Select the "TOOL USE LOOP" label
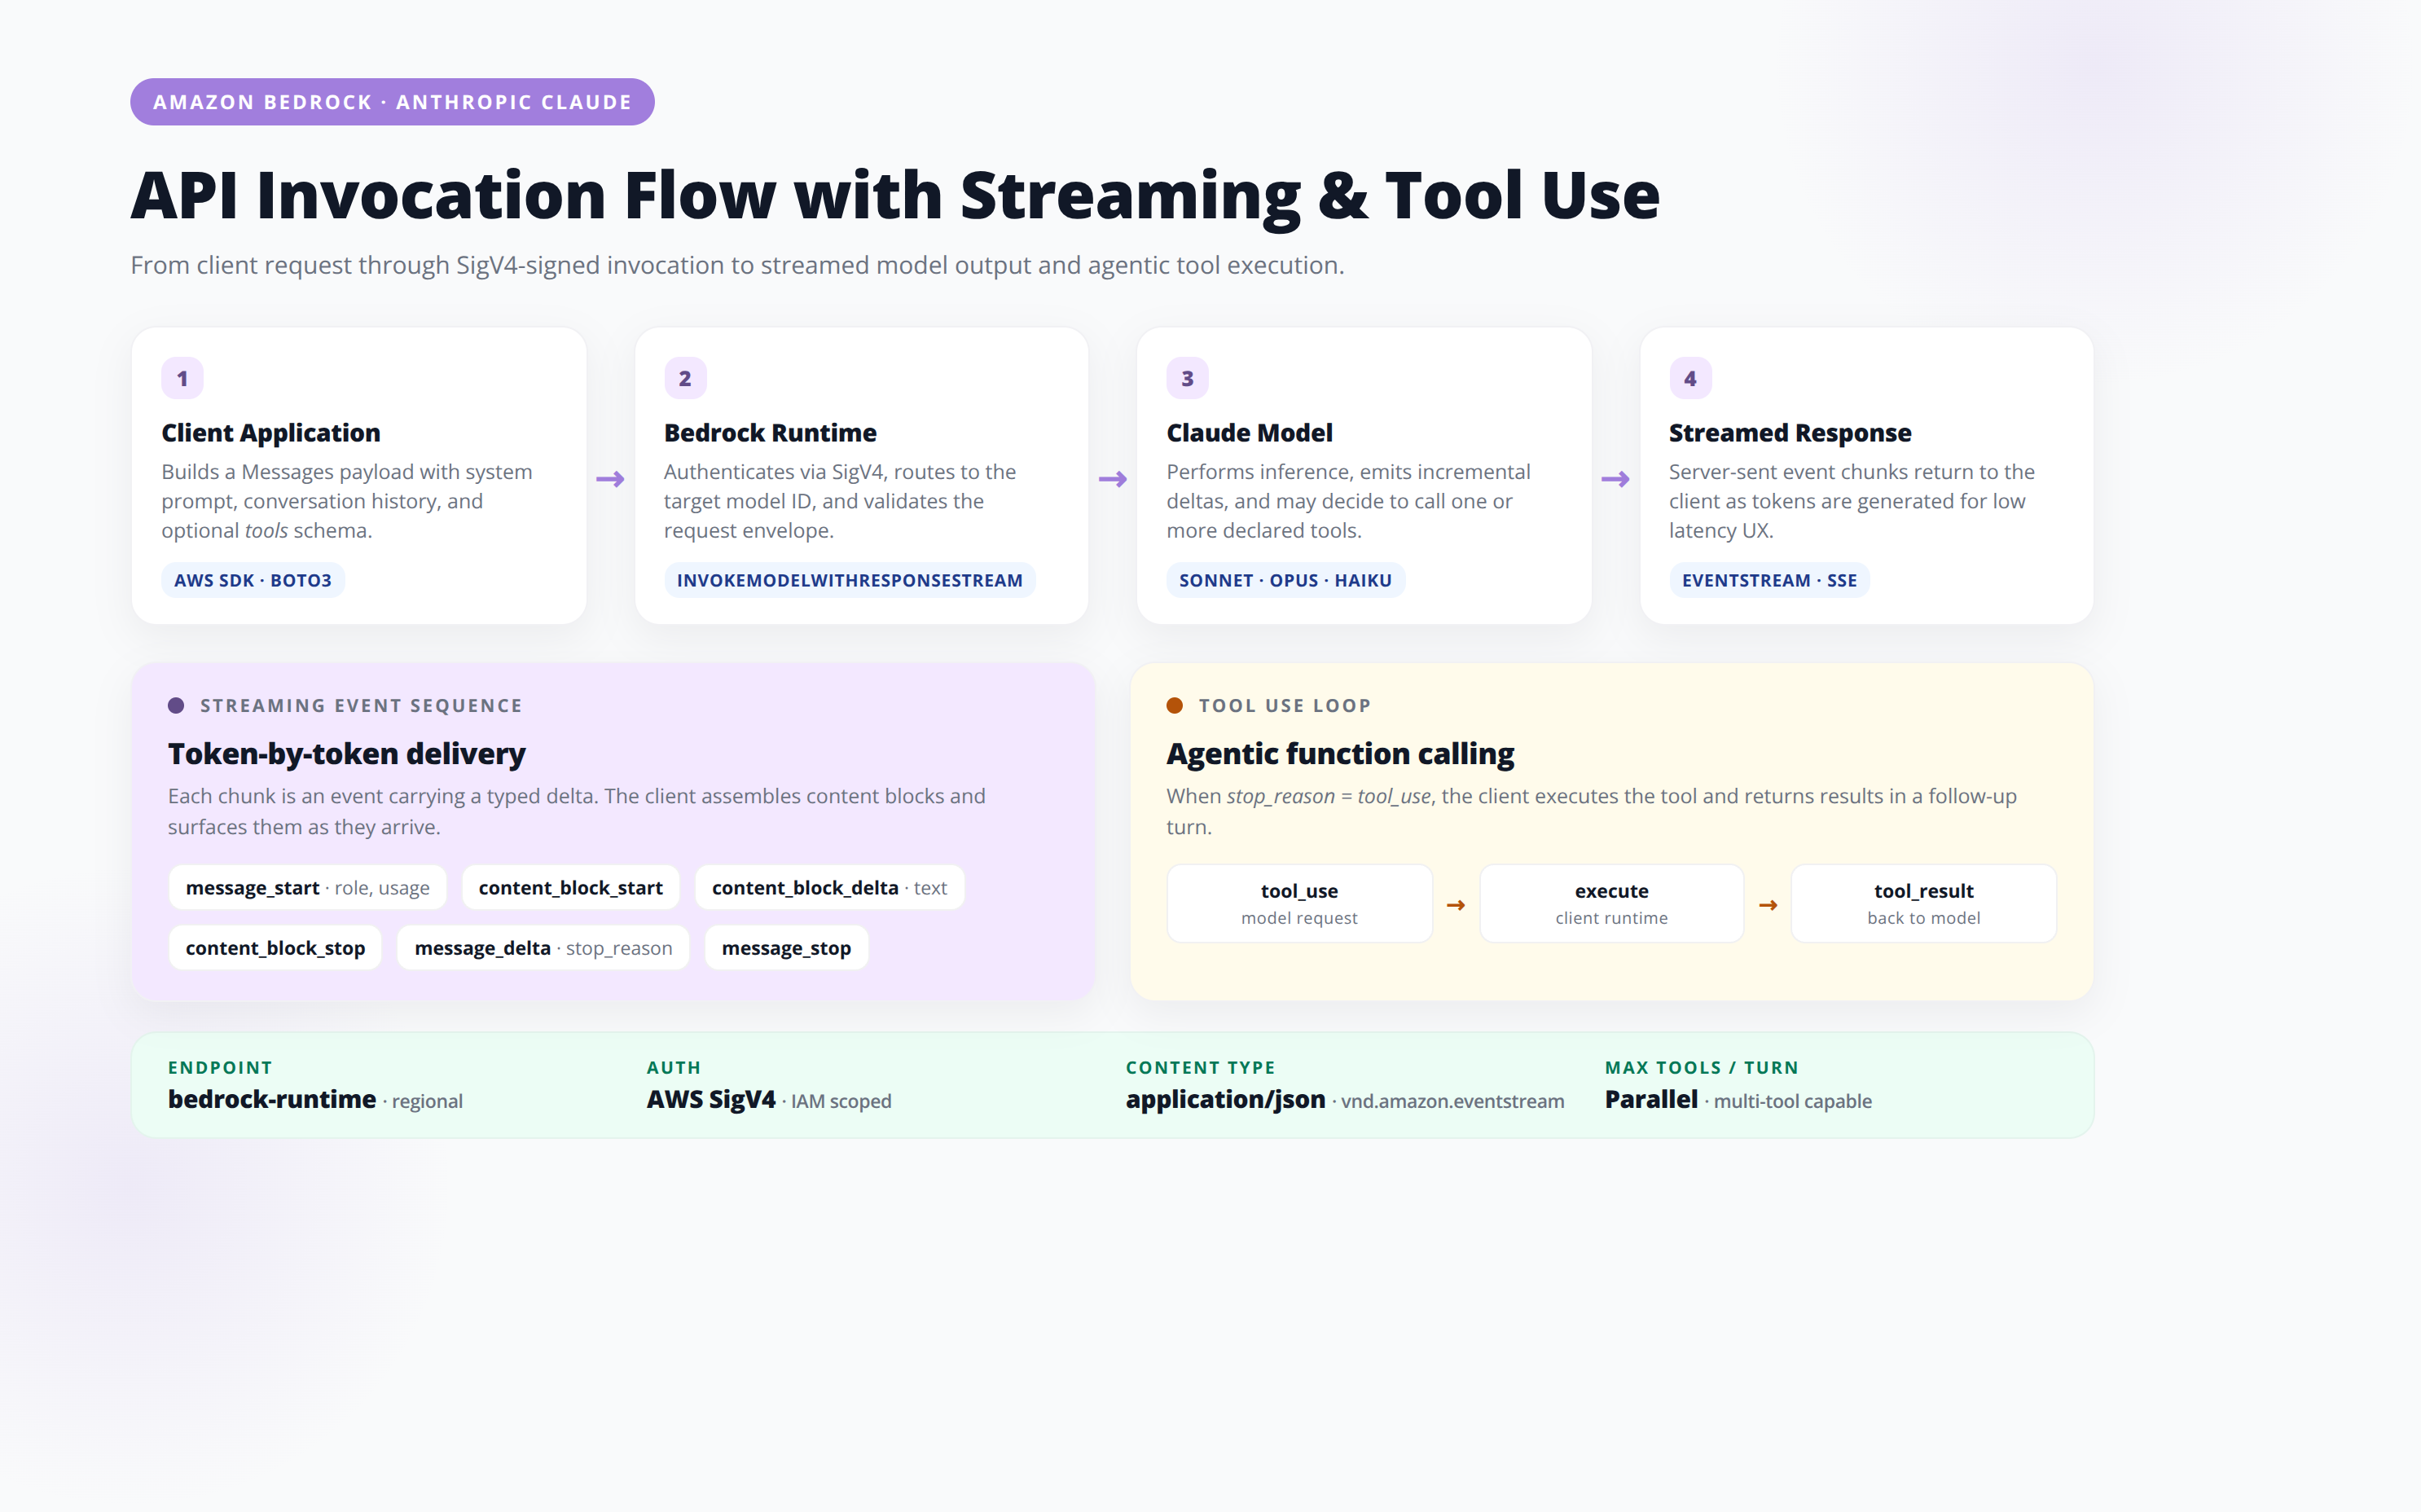Viewport: 2421px width, 1512px height. click(x=1285, y=705)
